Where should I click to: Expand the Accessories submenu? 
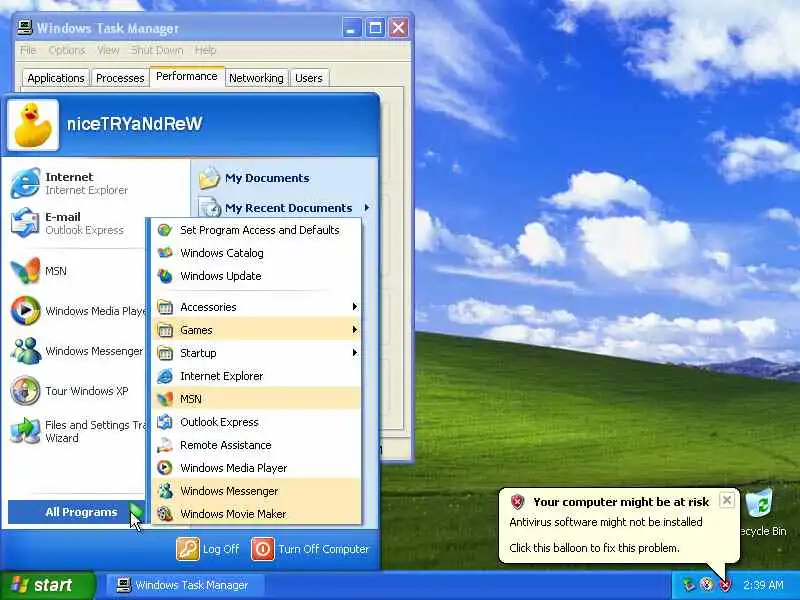(256, 307)
